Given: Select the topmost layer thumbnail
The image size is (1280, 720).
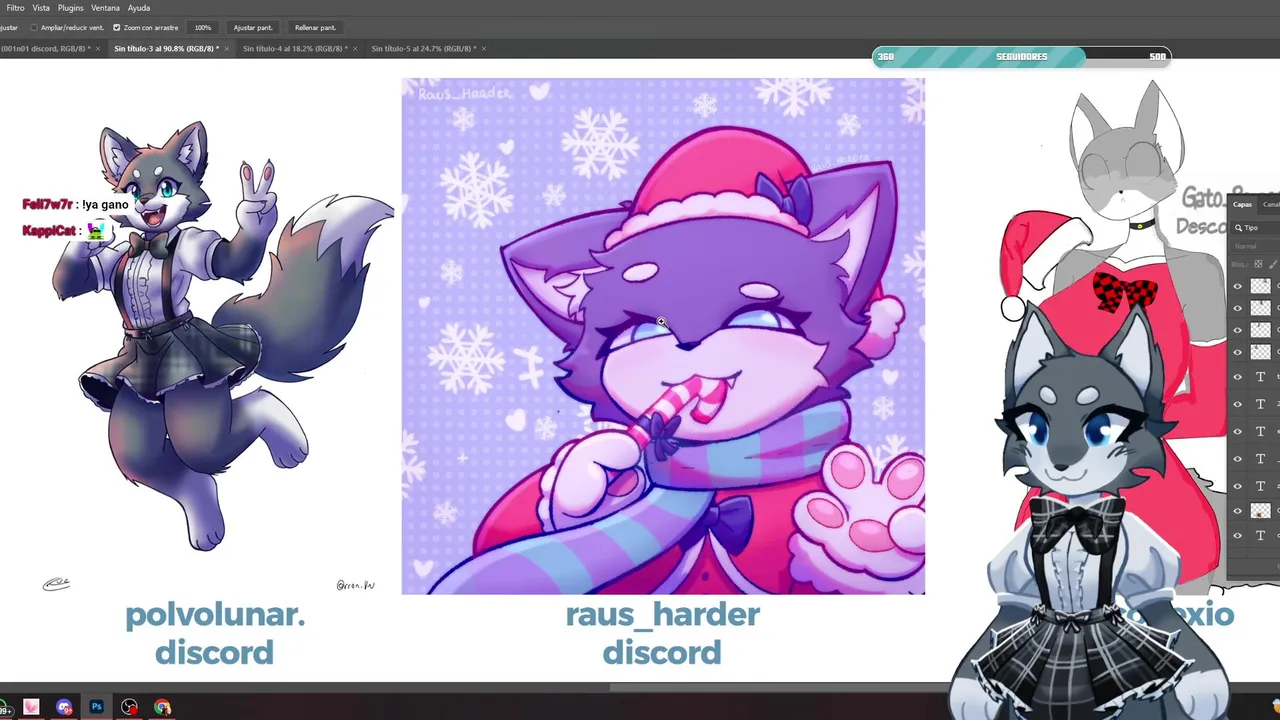Looking at the screenshot, I should pos(1260,286).
